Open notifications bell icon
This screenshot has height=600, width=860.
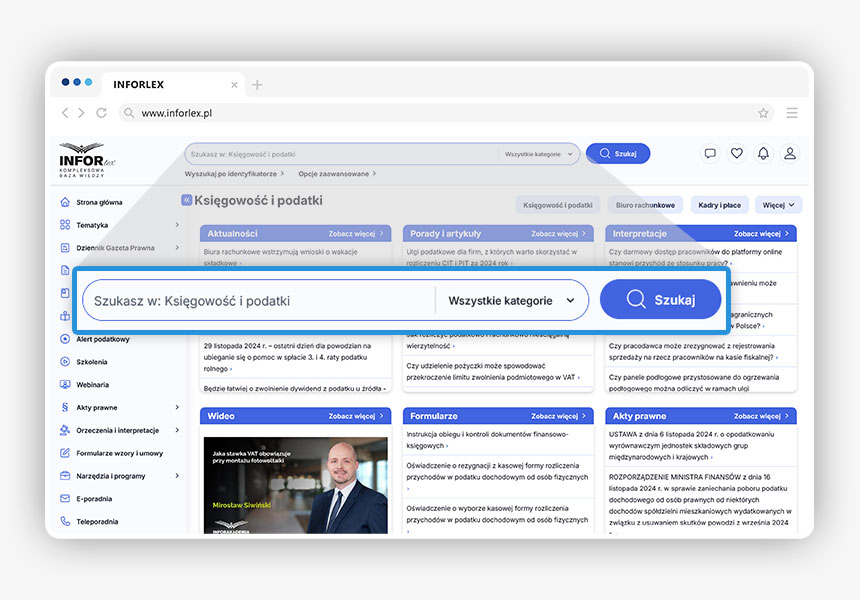pos(764,153)
